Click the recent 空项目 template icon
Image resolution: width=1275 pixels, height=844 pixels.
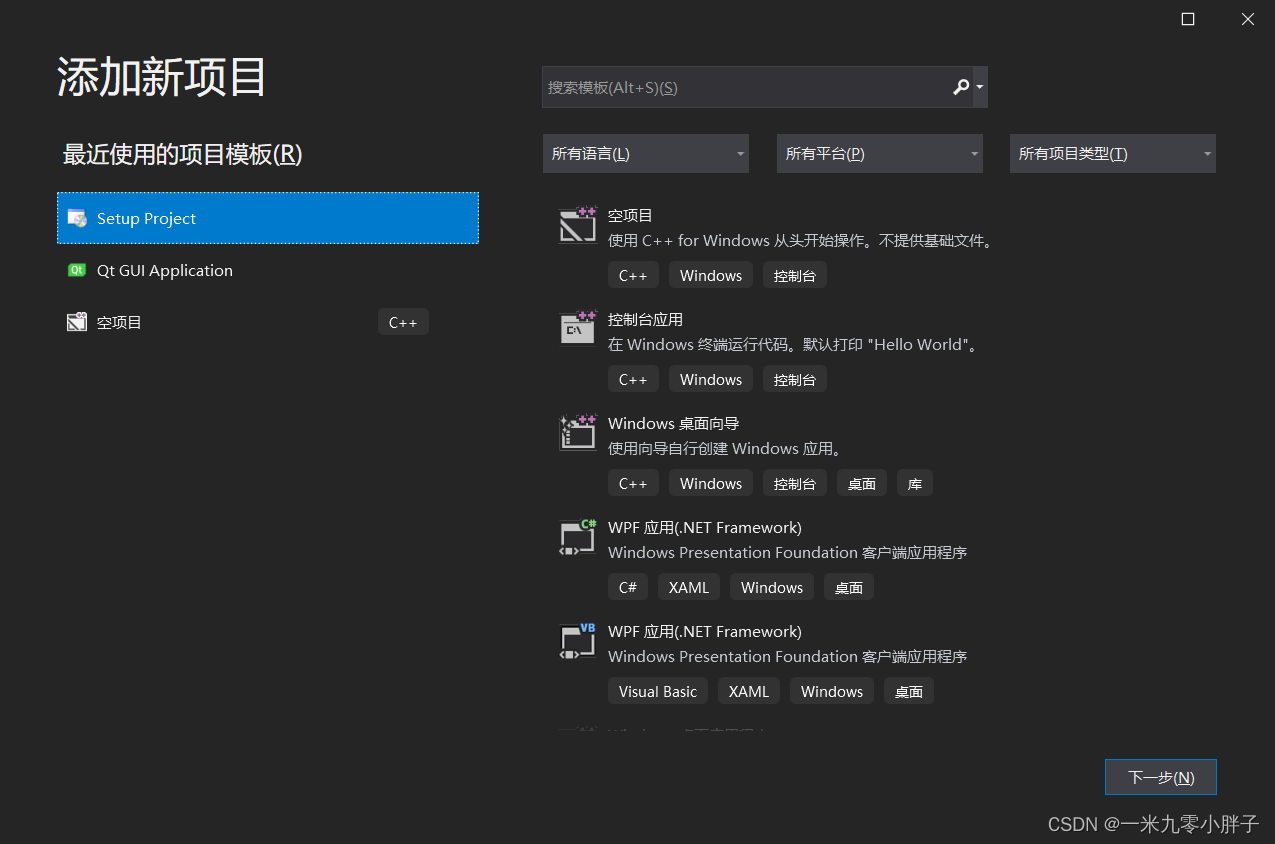pyautogui.click(x=77, y=322)
